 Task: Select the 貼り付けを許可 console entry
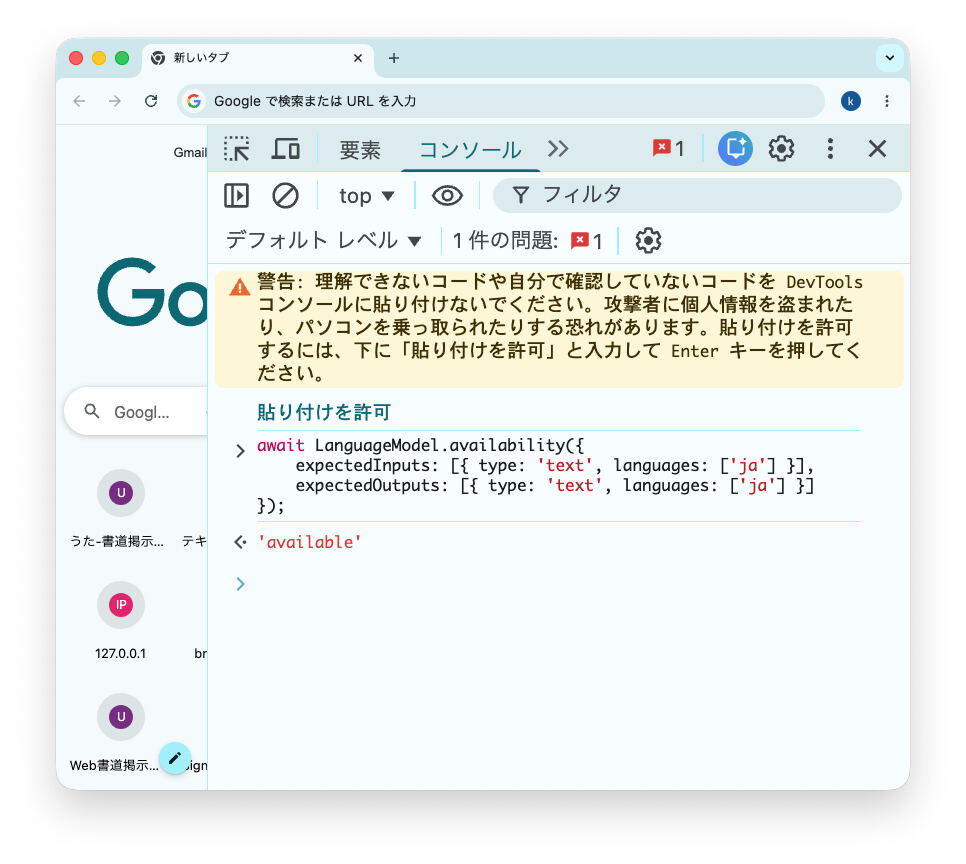click(x=324, y=412)
